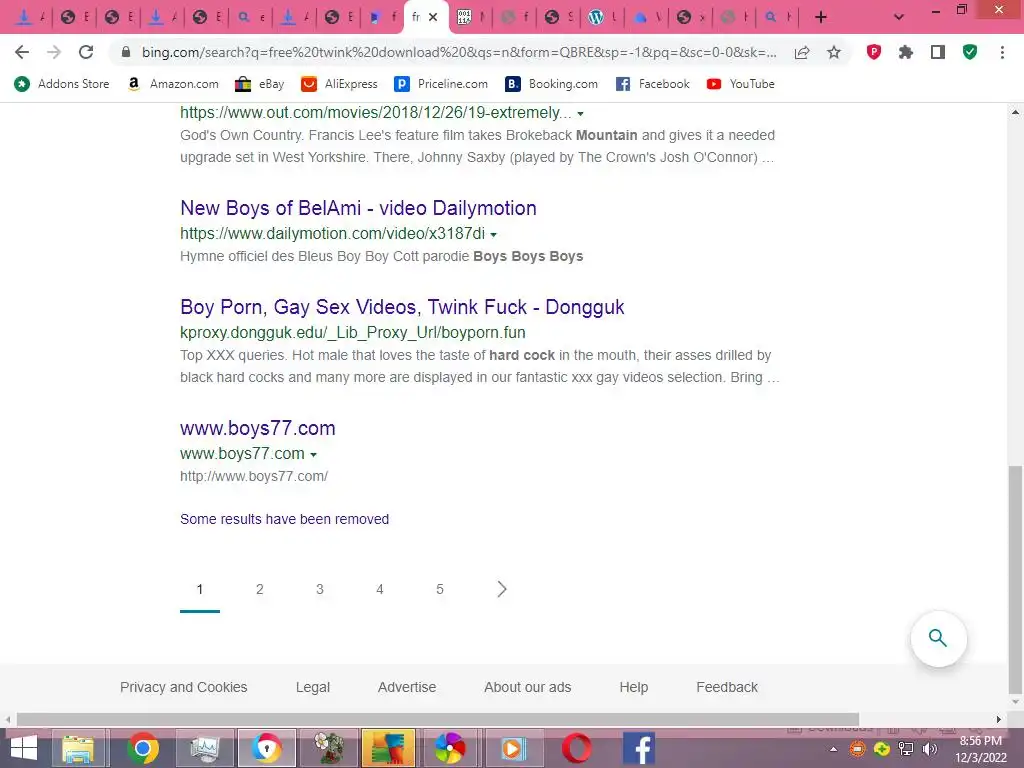1024x768 pixels.
Task: Open the Chrome three-dot menu
Action: pyautogui.click(x=1002, y=52)
